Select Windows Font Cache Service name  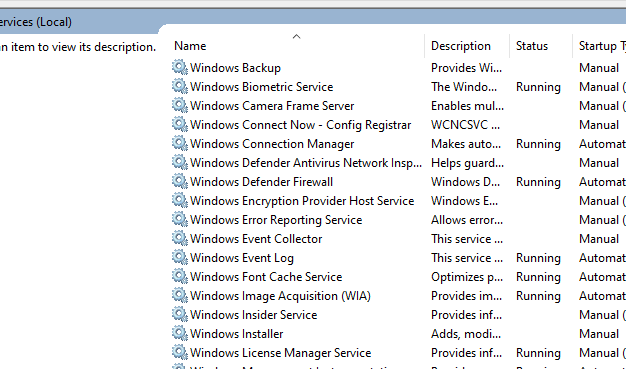point(266,277)
